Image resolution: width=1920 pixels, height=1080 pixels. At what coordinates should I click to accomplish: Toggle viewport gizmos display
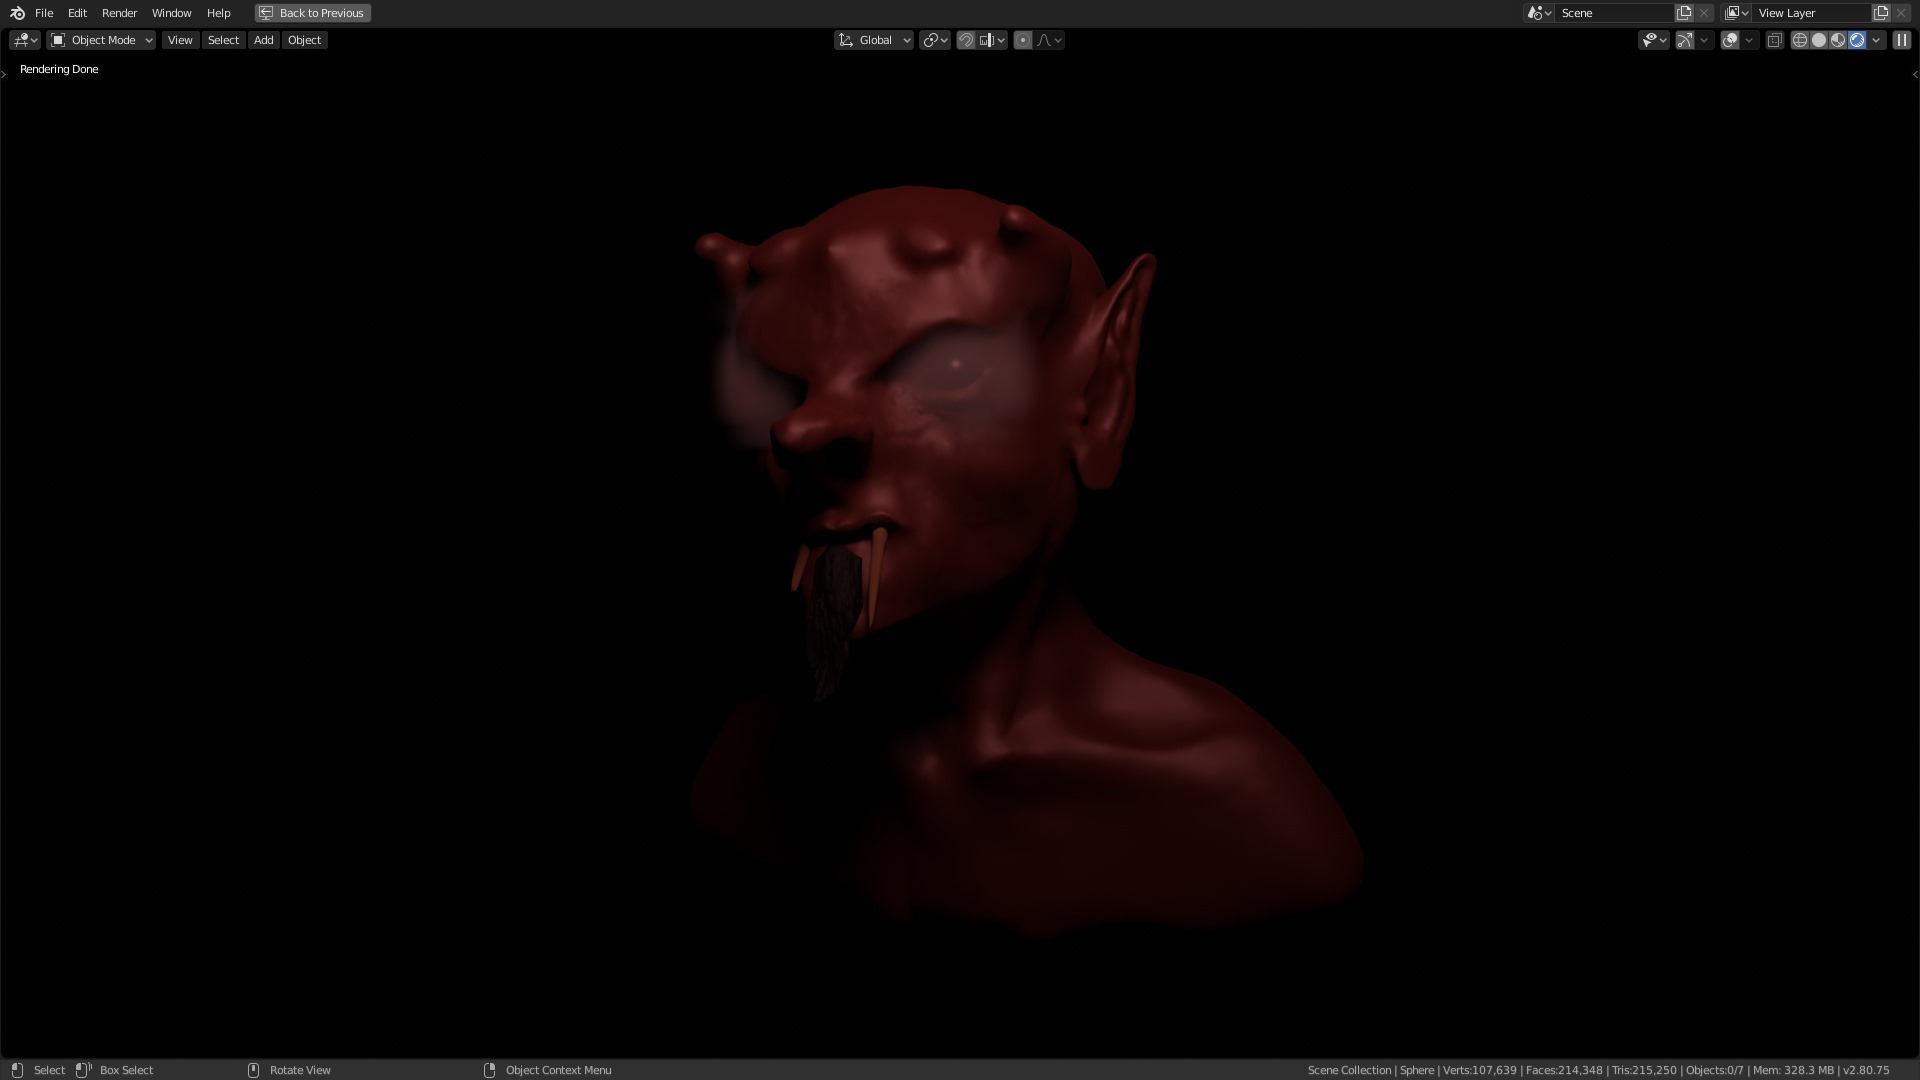pyautogui.click(x=1685, y=40)
